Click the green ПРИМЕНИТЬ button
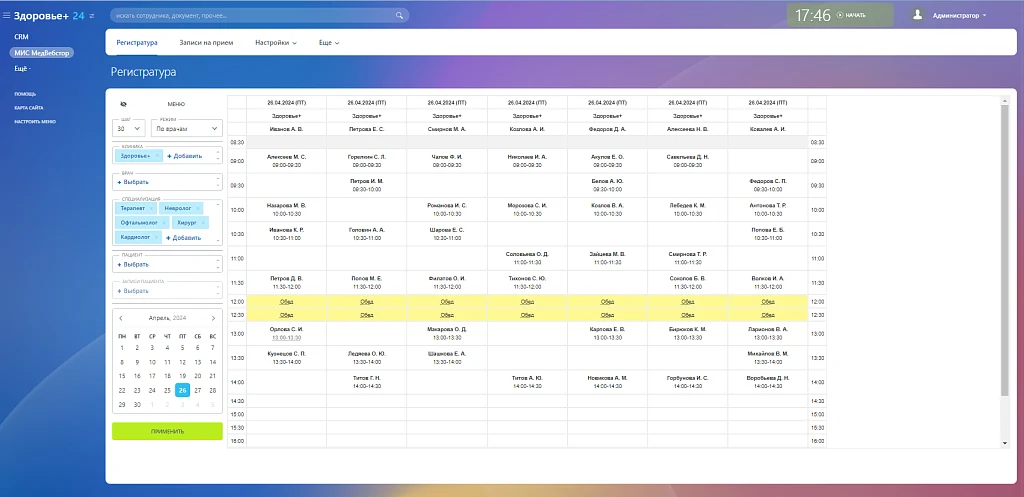Viewport: 1024px width, 497px height. point(167,431)
